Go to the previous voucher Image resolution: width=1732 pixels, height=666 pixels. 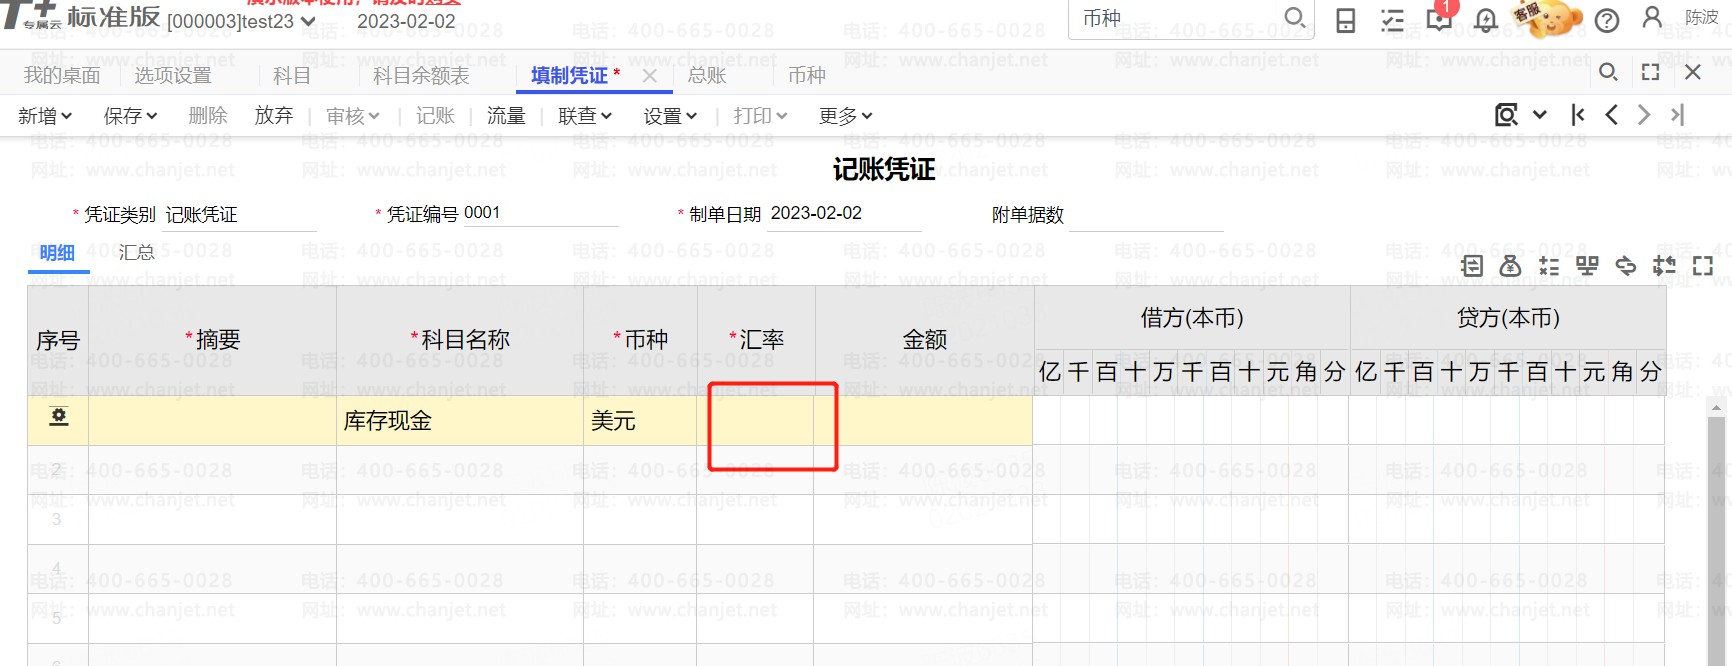tap(1611, 115)
